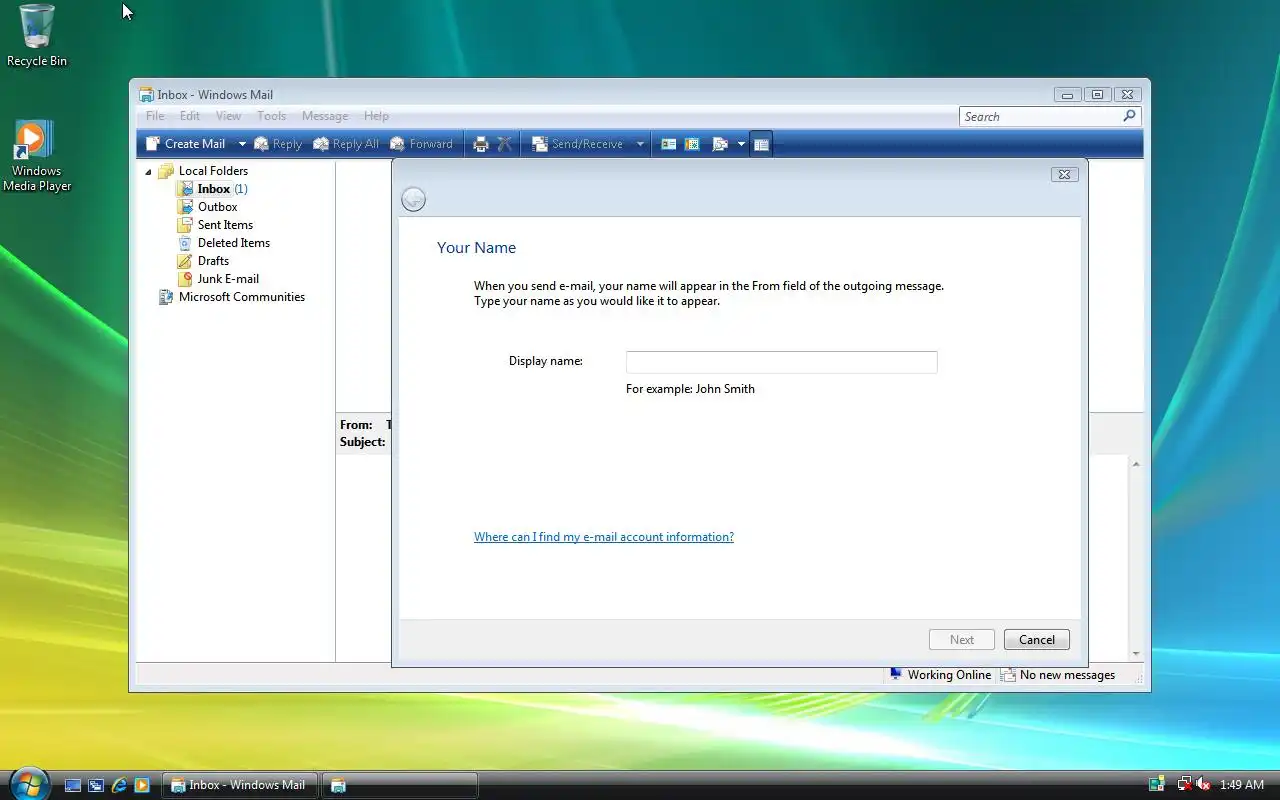Open Windows Calendar from the toolbar icon
This screenshot has width=1280, height=800.
click(692, 144)
